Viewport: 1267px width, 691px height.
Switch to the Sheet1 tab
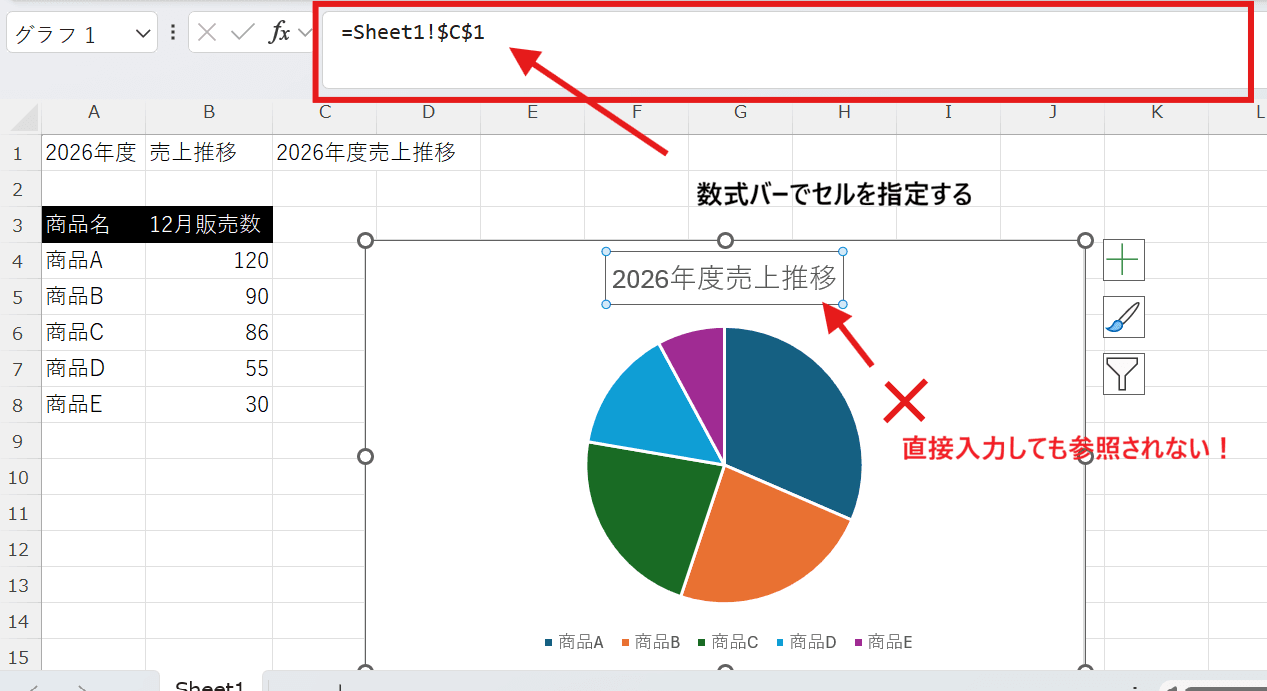[210, 684]
